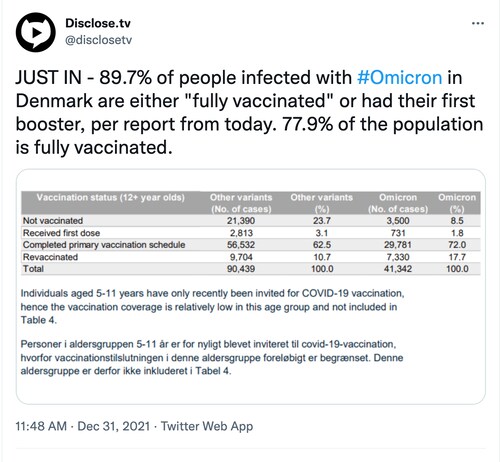Open the Twitter Web App source link
This screenshot has height=462, width=500.
tap(207, 426)
